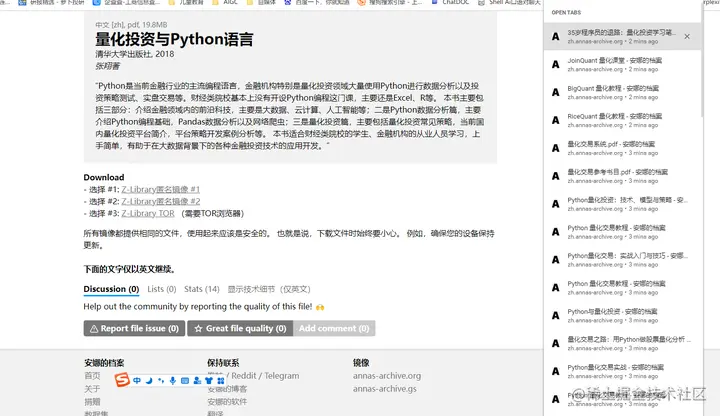
Task: Click favicon of 量化交易系统.pdf tab
Action: click(x=556, y=148)
